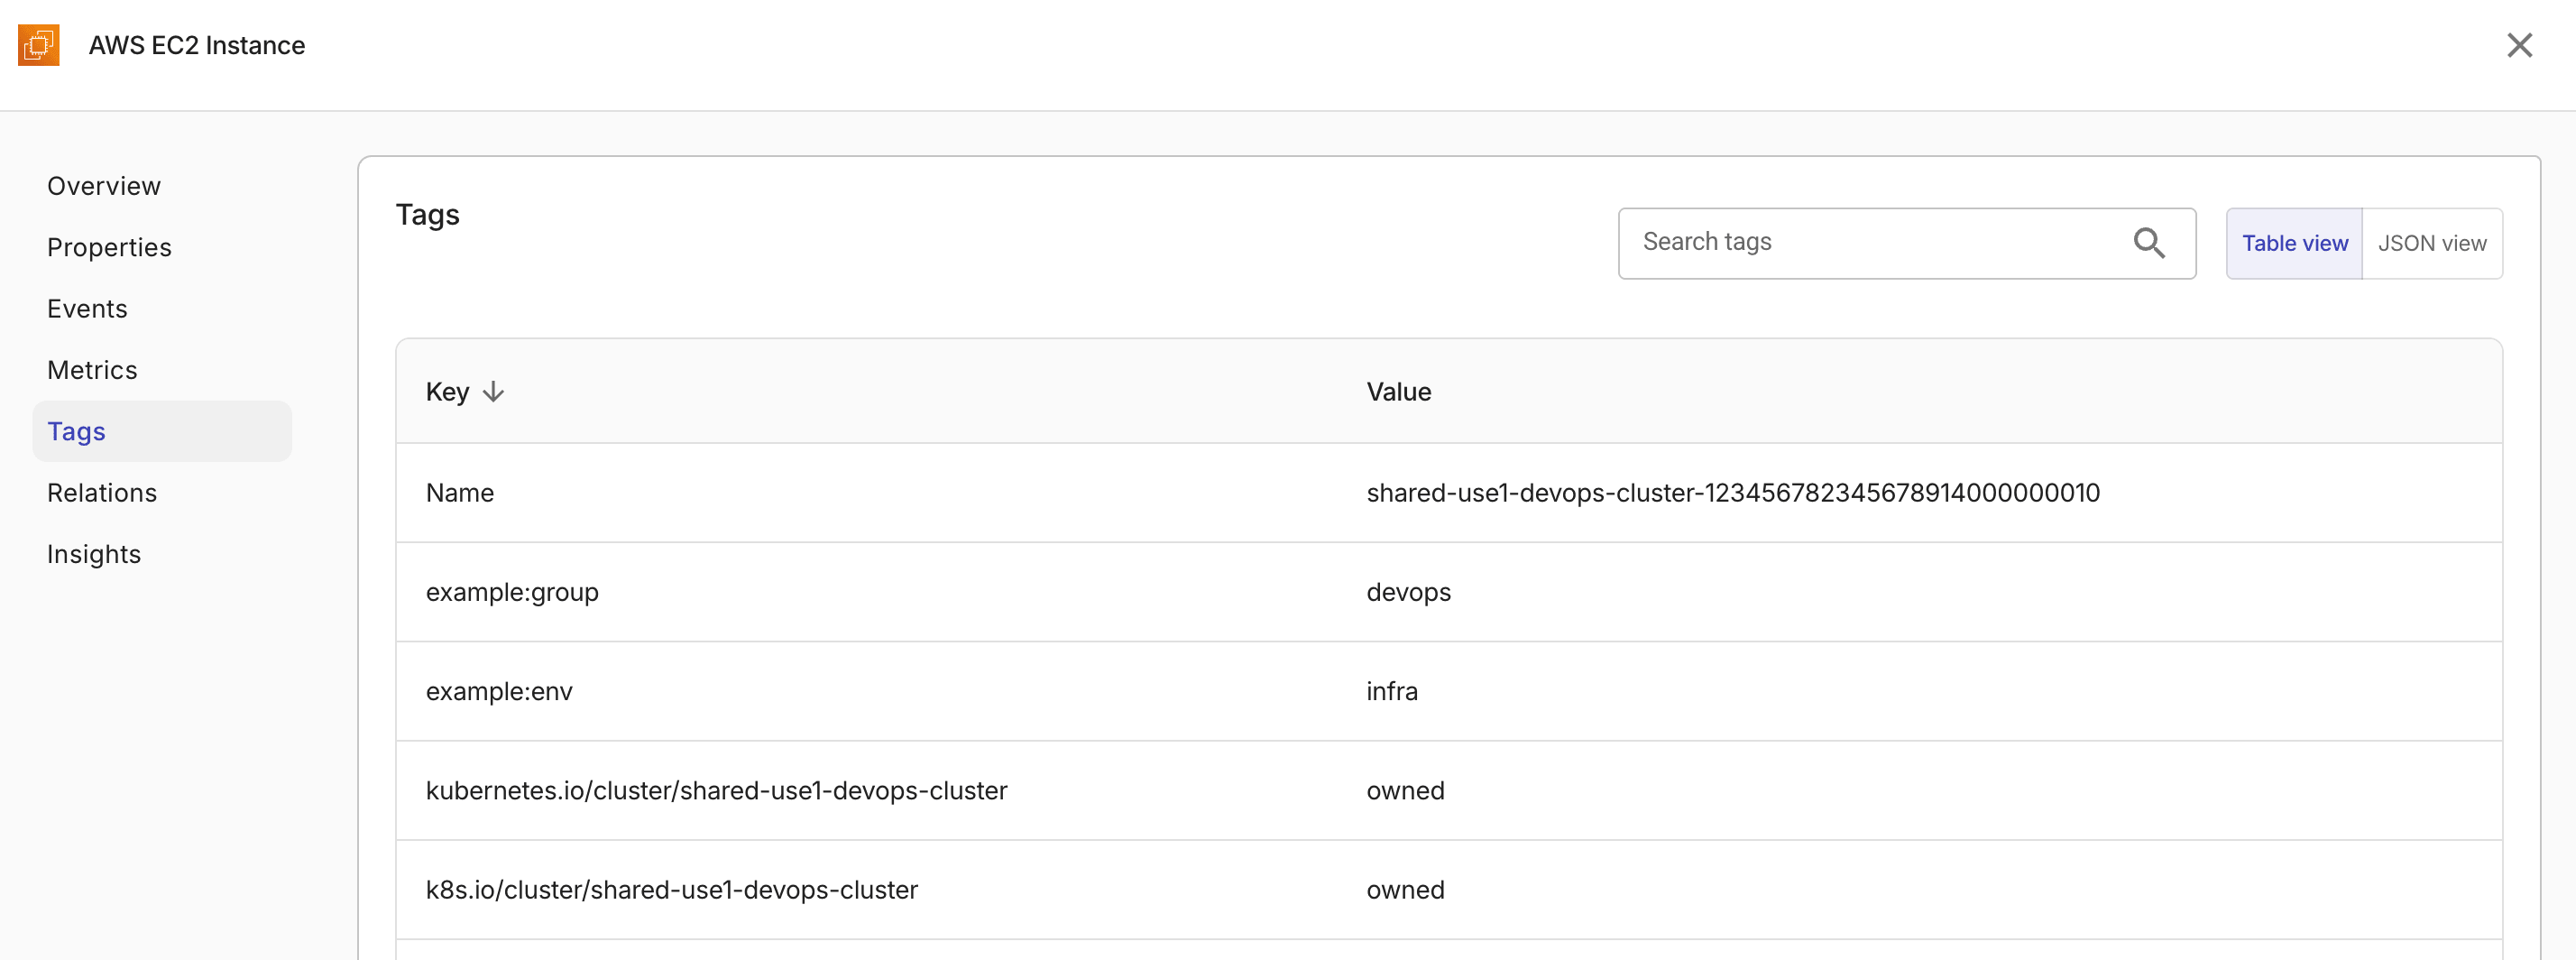Screen dimensions: 2576x960
Task: Click the kubernetes.io/cluster key
Action: pos(716,791)
